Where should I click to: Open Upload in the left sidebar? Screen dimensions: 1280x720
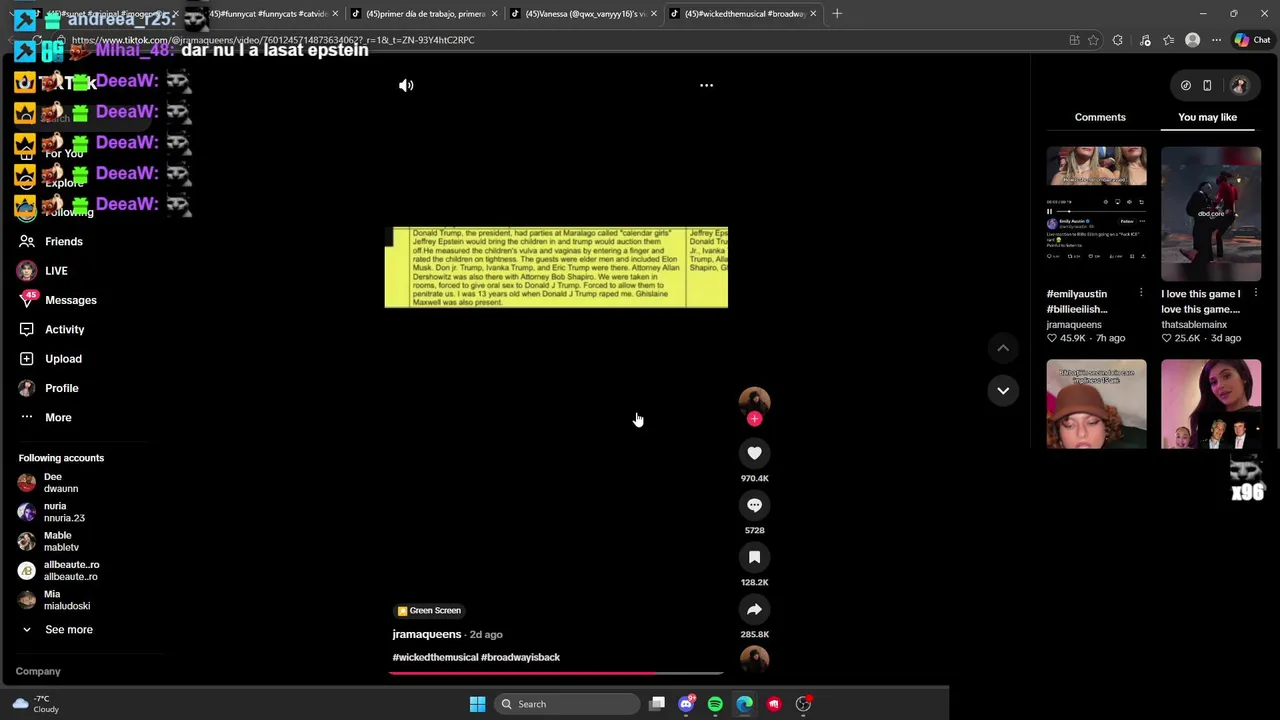[x=63, y=359]
